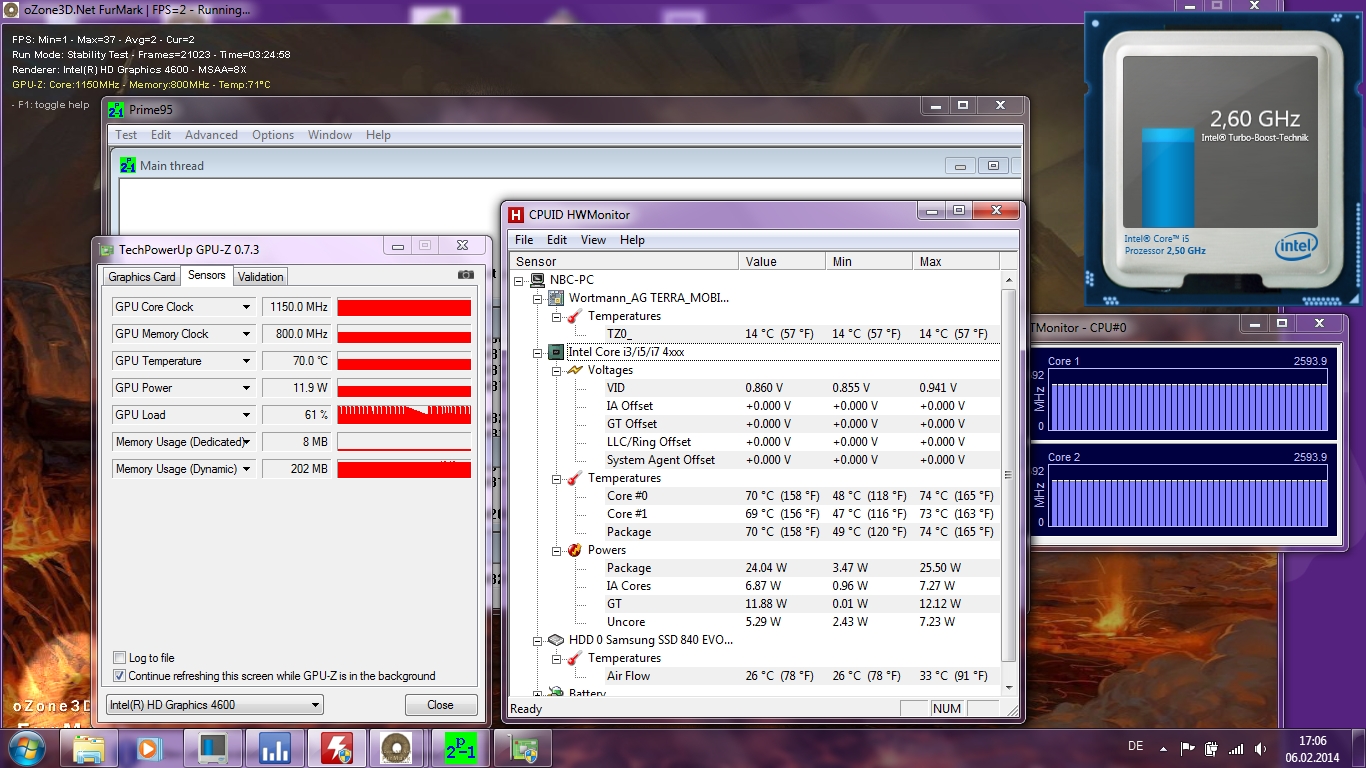Open the Advanced menu in Prime95

tap(211, 135)
